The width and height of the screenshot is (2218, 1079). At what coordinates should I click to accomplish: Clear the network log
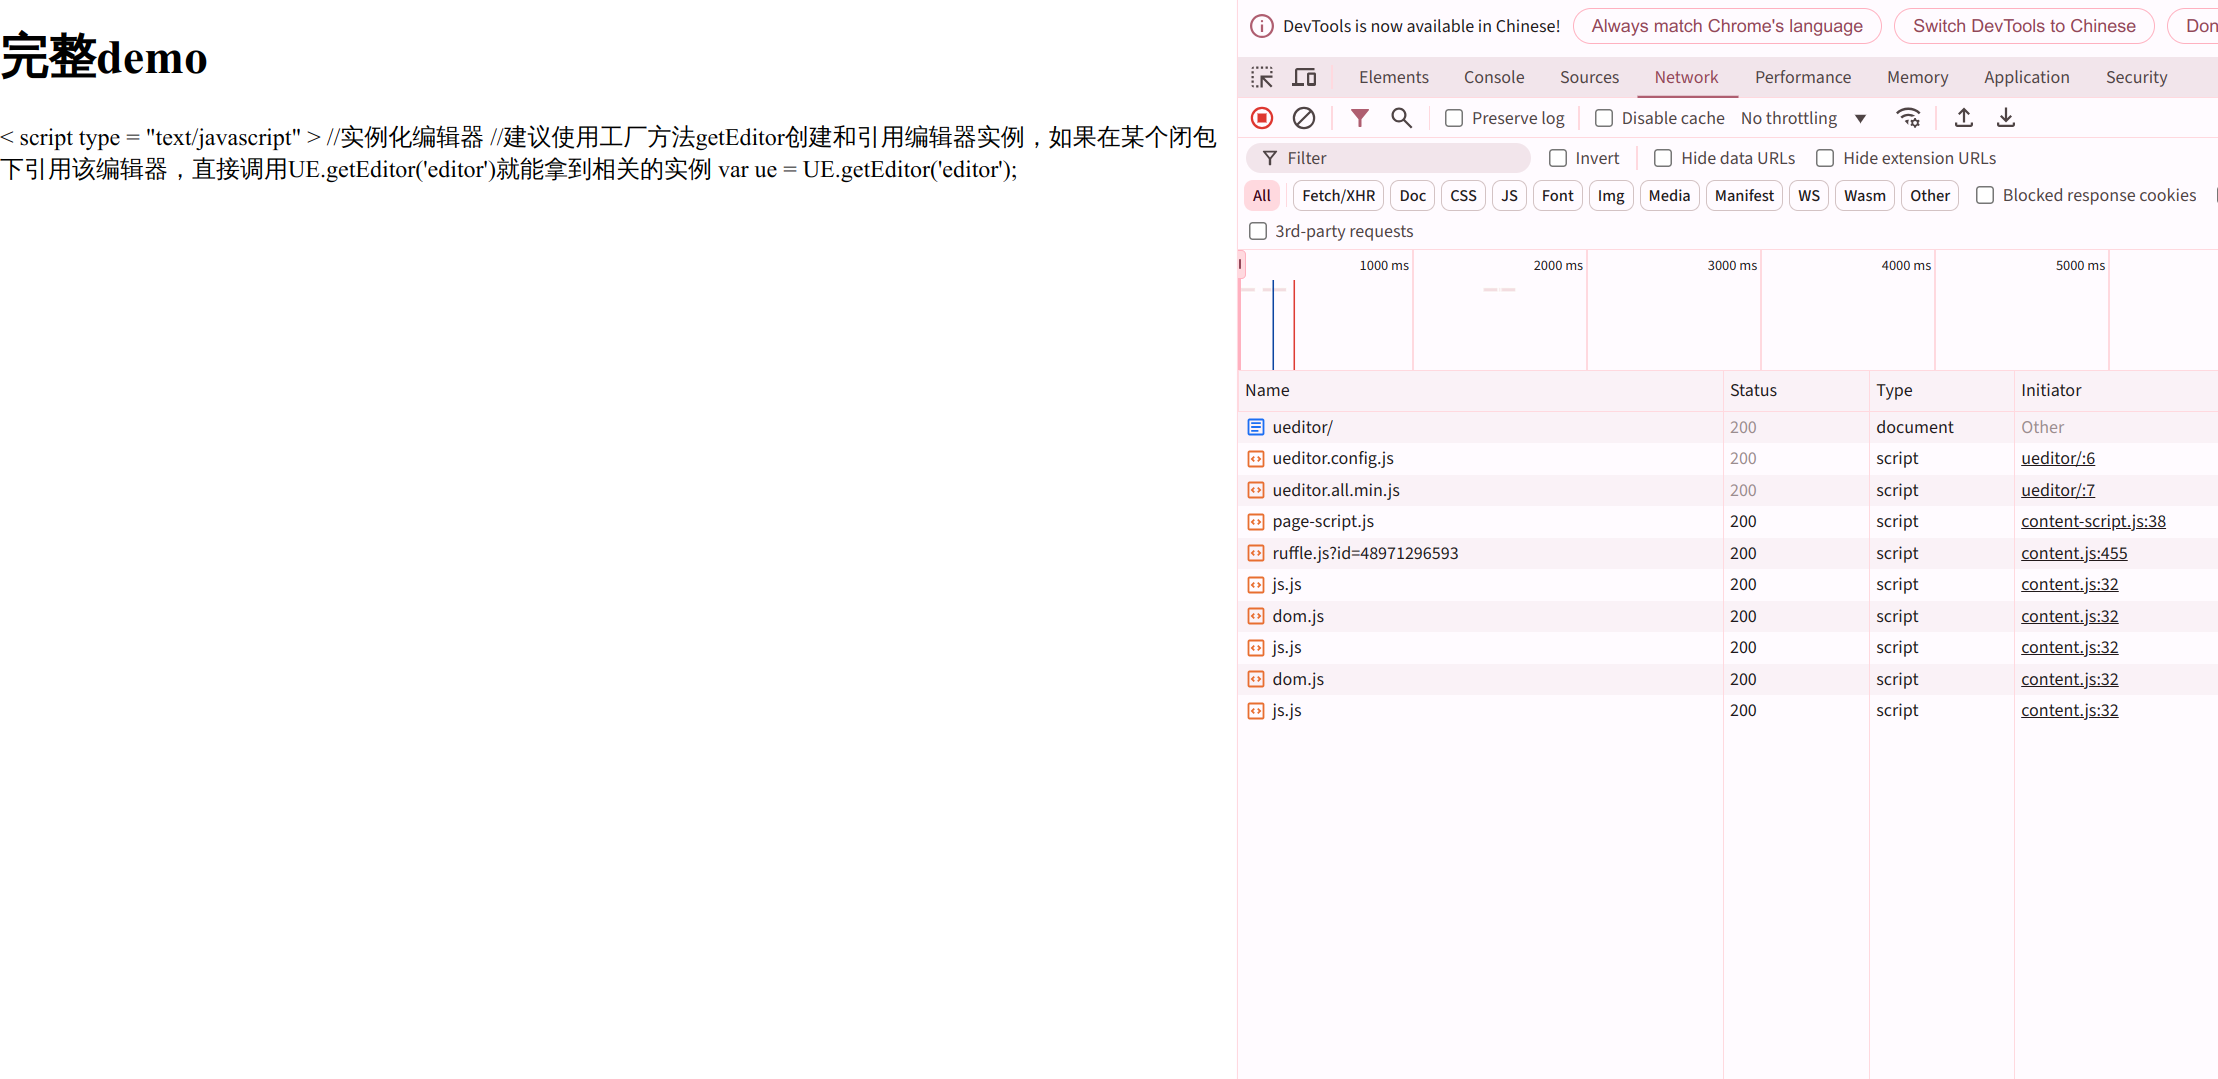click(x=1304, y=118)
